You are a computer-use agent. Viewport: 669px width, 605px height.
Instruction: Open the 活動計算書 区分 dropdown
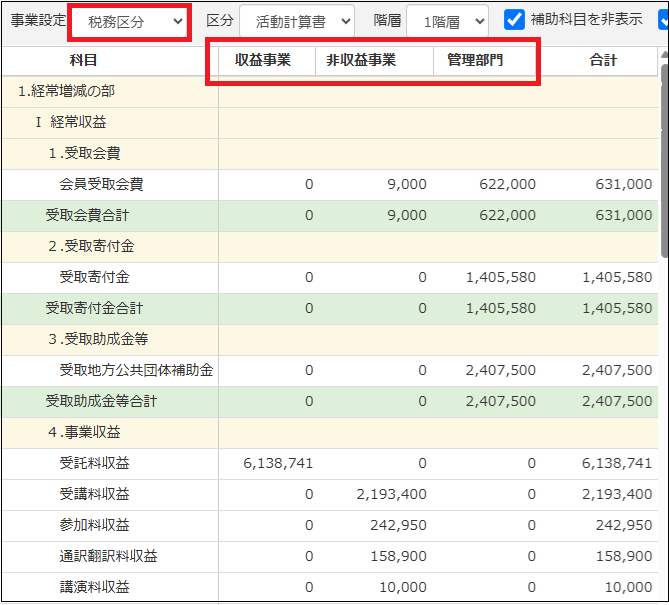[x=297, y=21]
